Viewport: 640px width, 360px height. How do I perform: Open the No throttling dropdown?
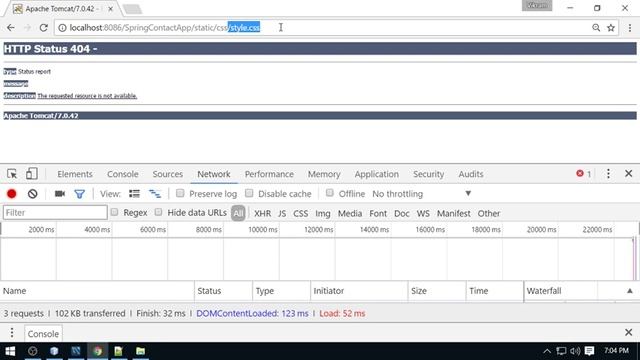422,194
